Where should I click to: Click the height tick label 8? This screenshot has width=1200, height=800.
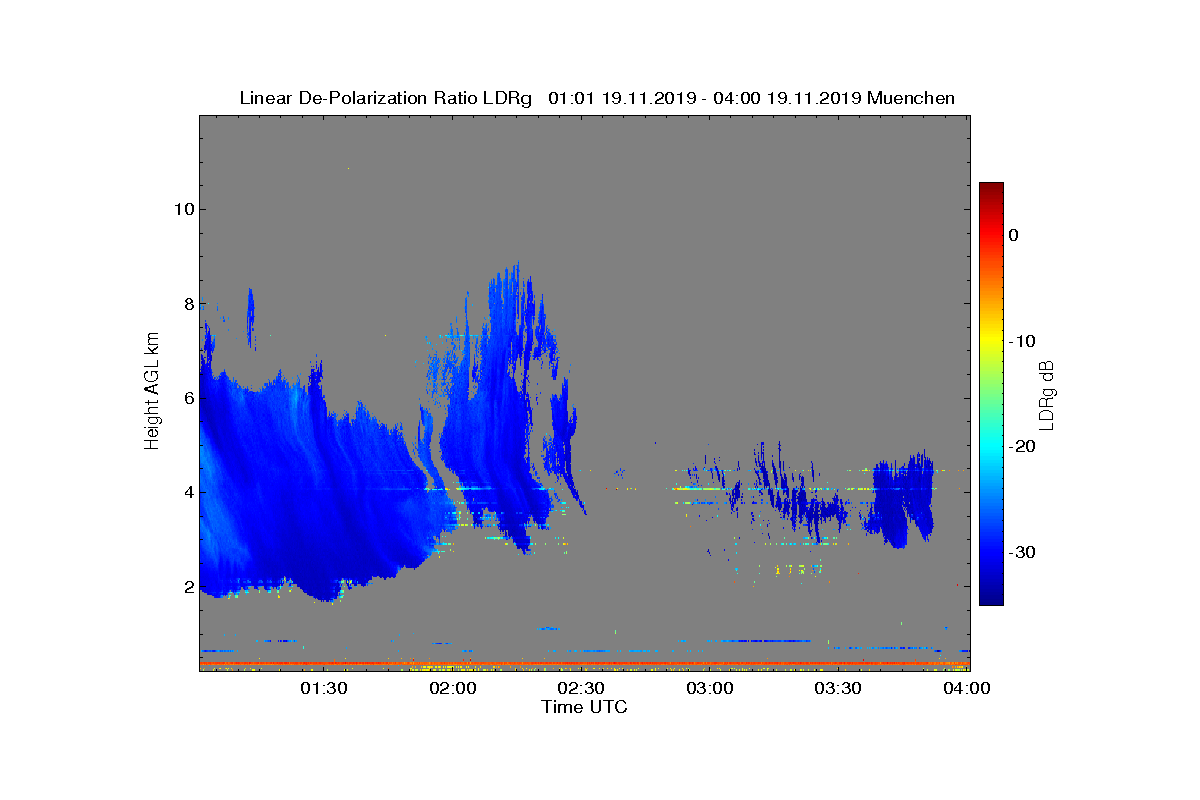188,303
